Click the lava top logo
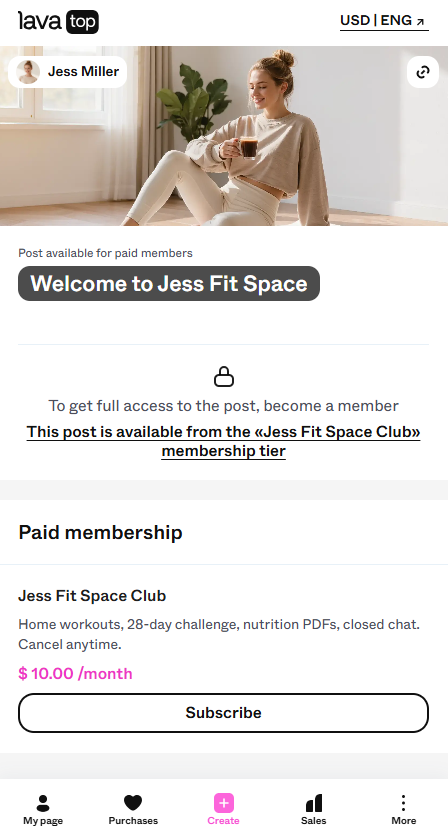Viewport: 448px width, 837px height. pyautogui.click(x=58, y=22)
